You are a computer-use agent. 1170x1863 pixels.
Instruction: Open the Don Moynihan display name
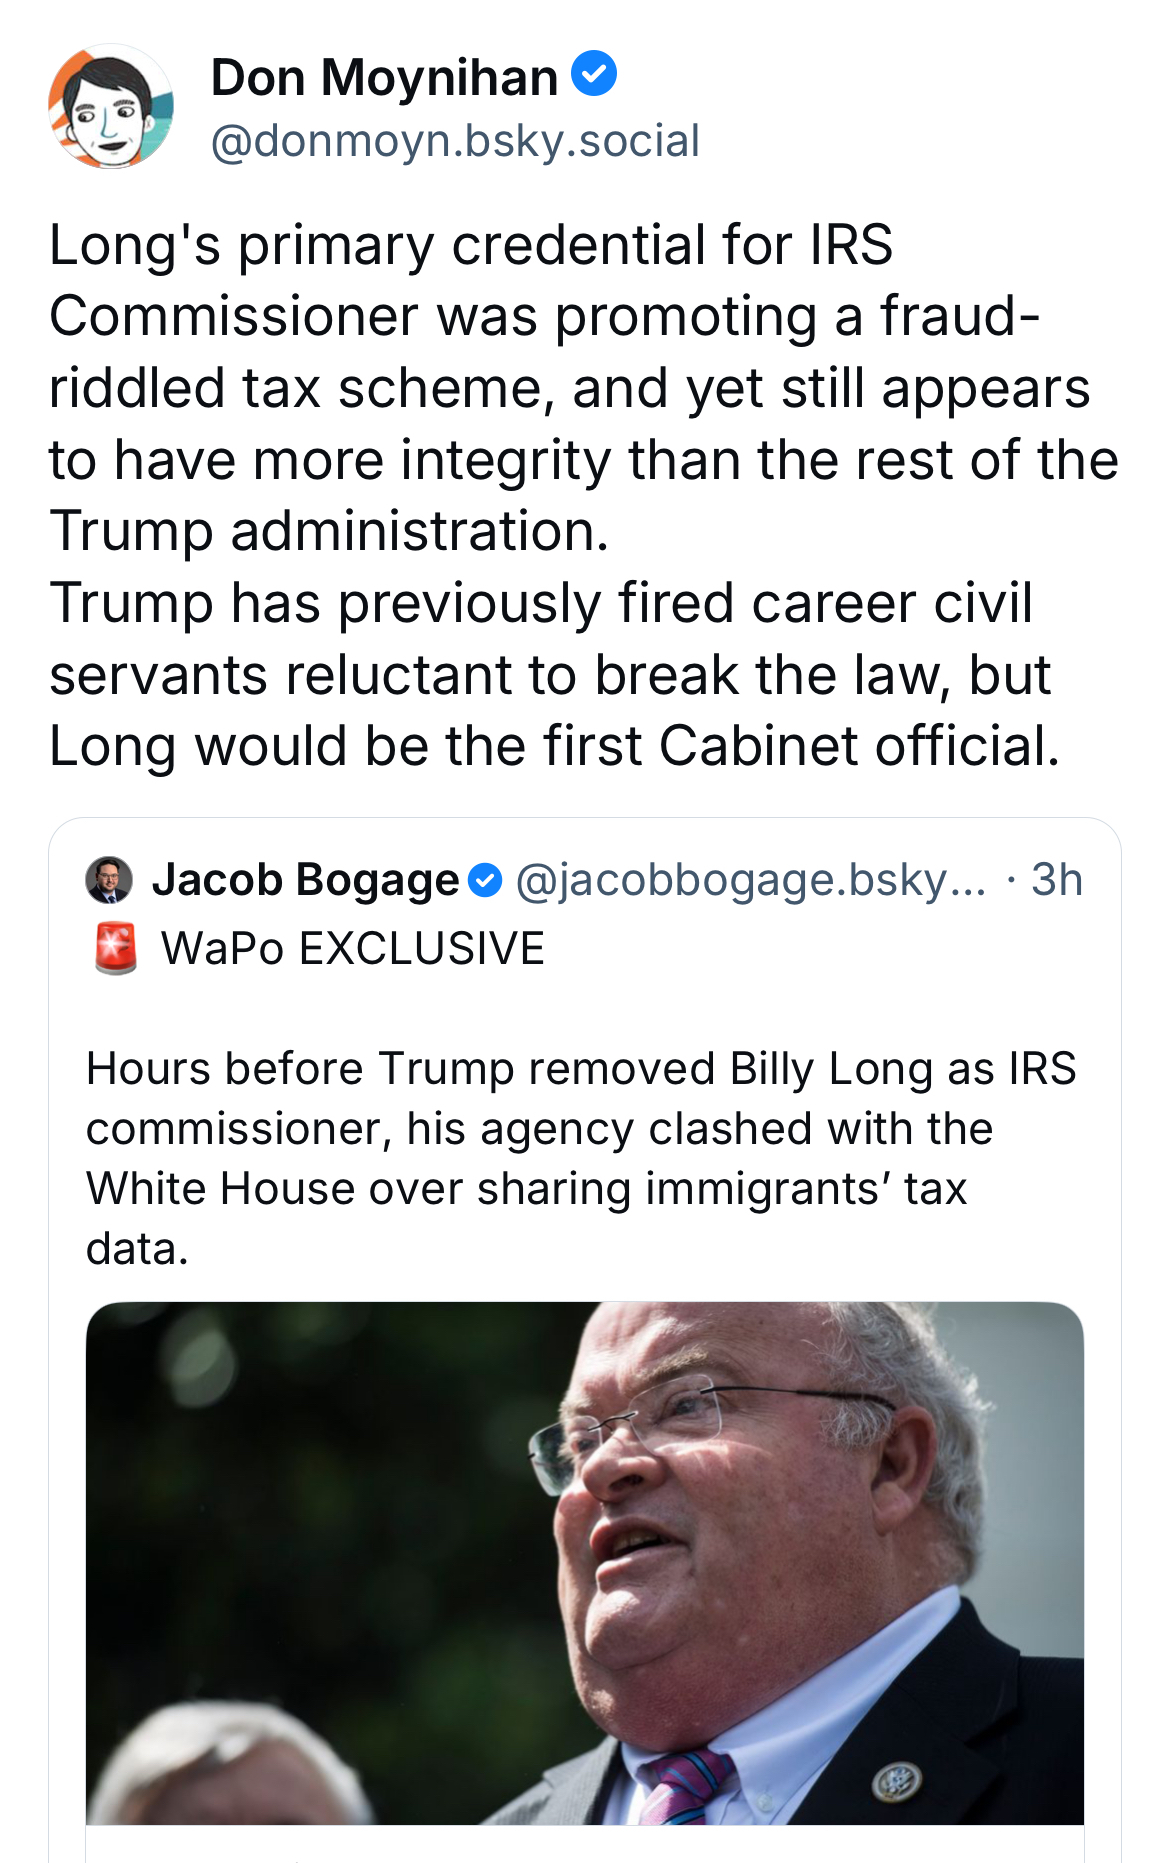tap(384, 77)
